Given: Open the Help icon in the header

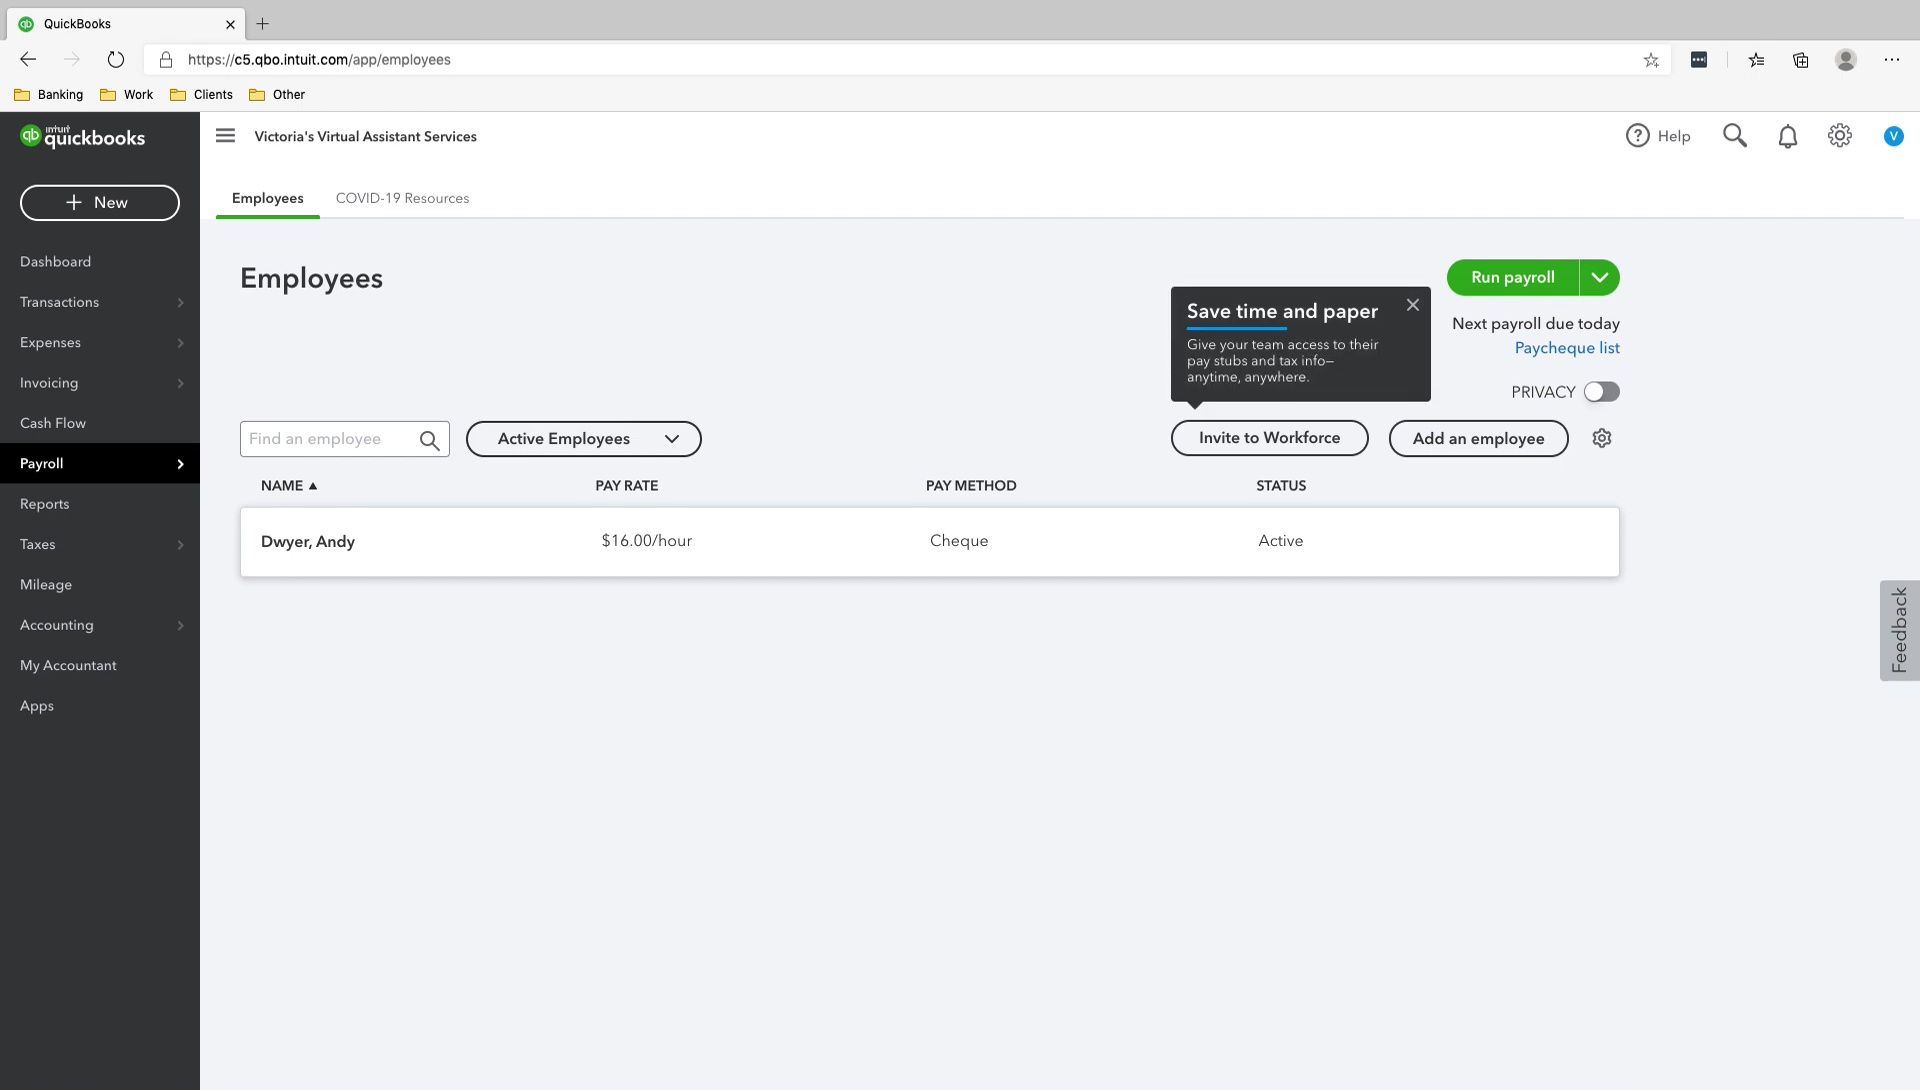Looking at the screenshot, I should 1637,136.
